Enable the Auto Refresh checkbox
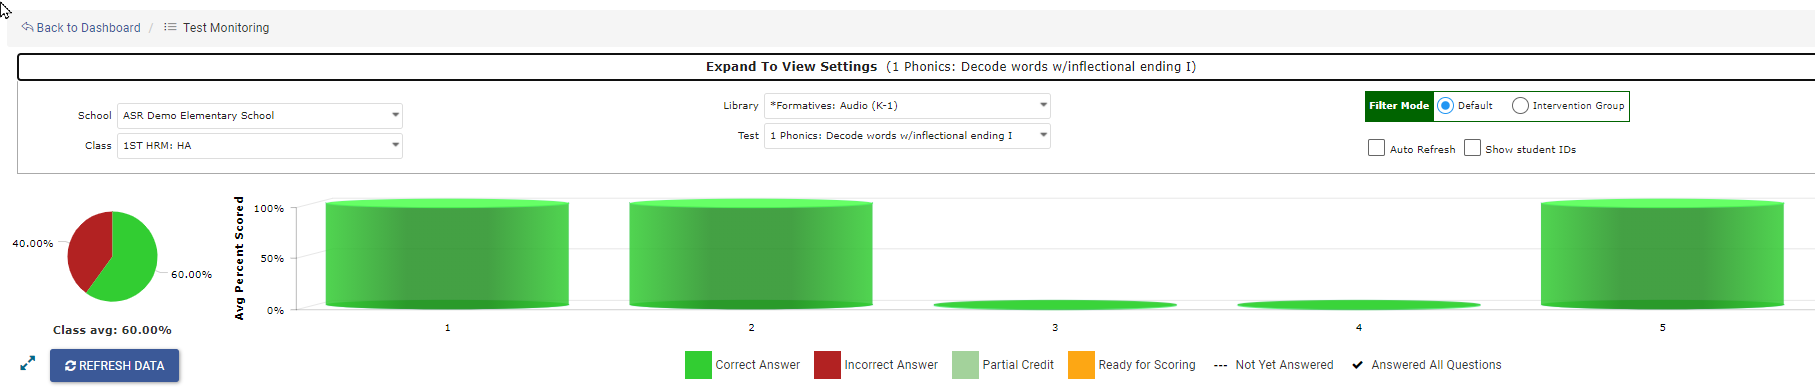 (1376, 148)
